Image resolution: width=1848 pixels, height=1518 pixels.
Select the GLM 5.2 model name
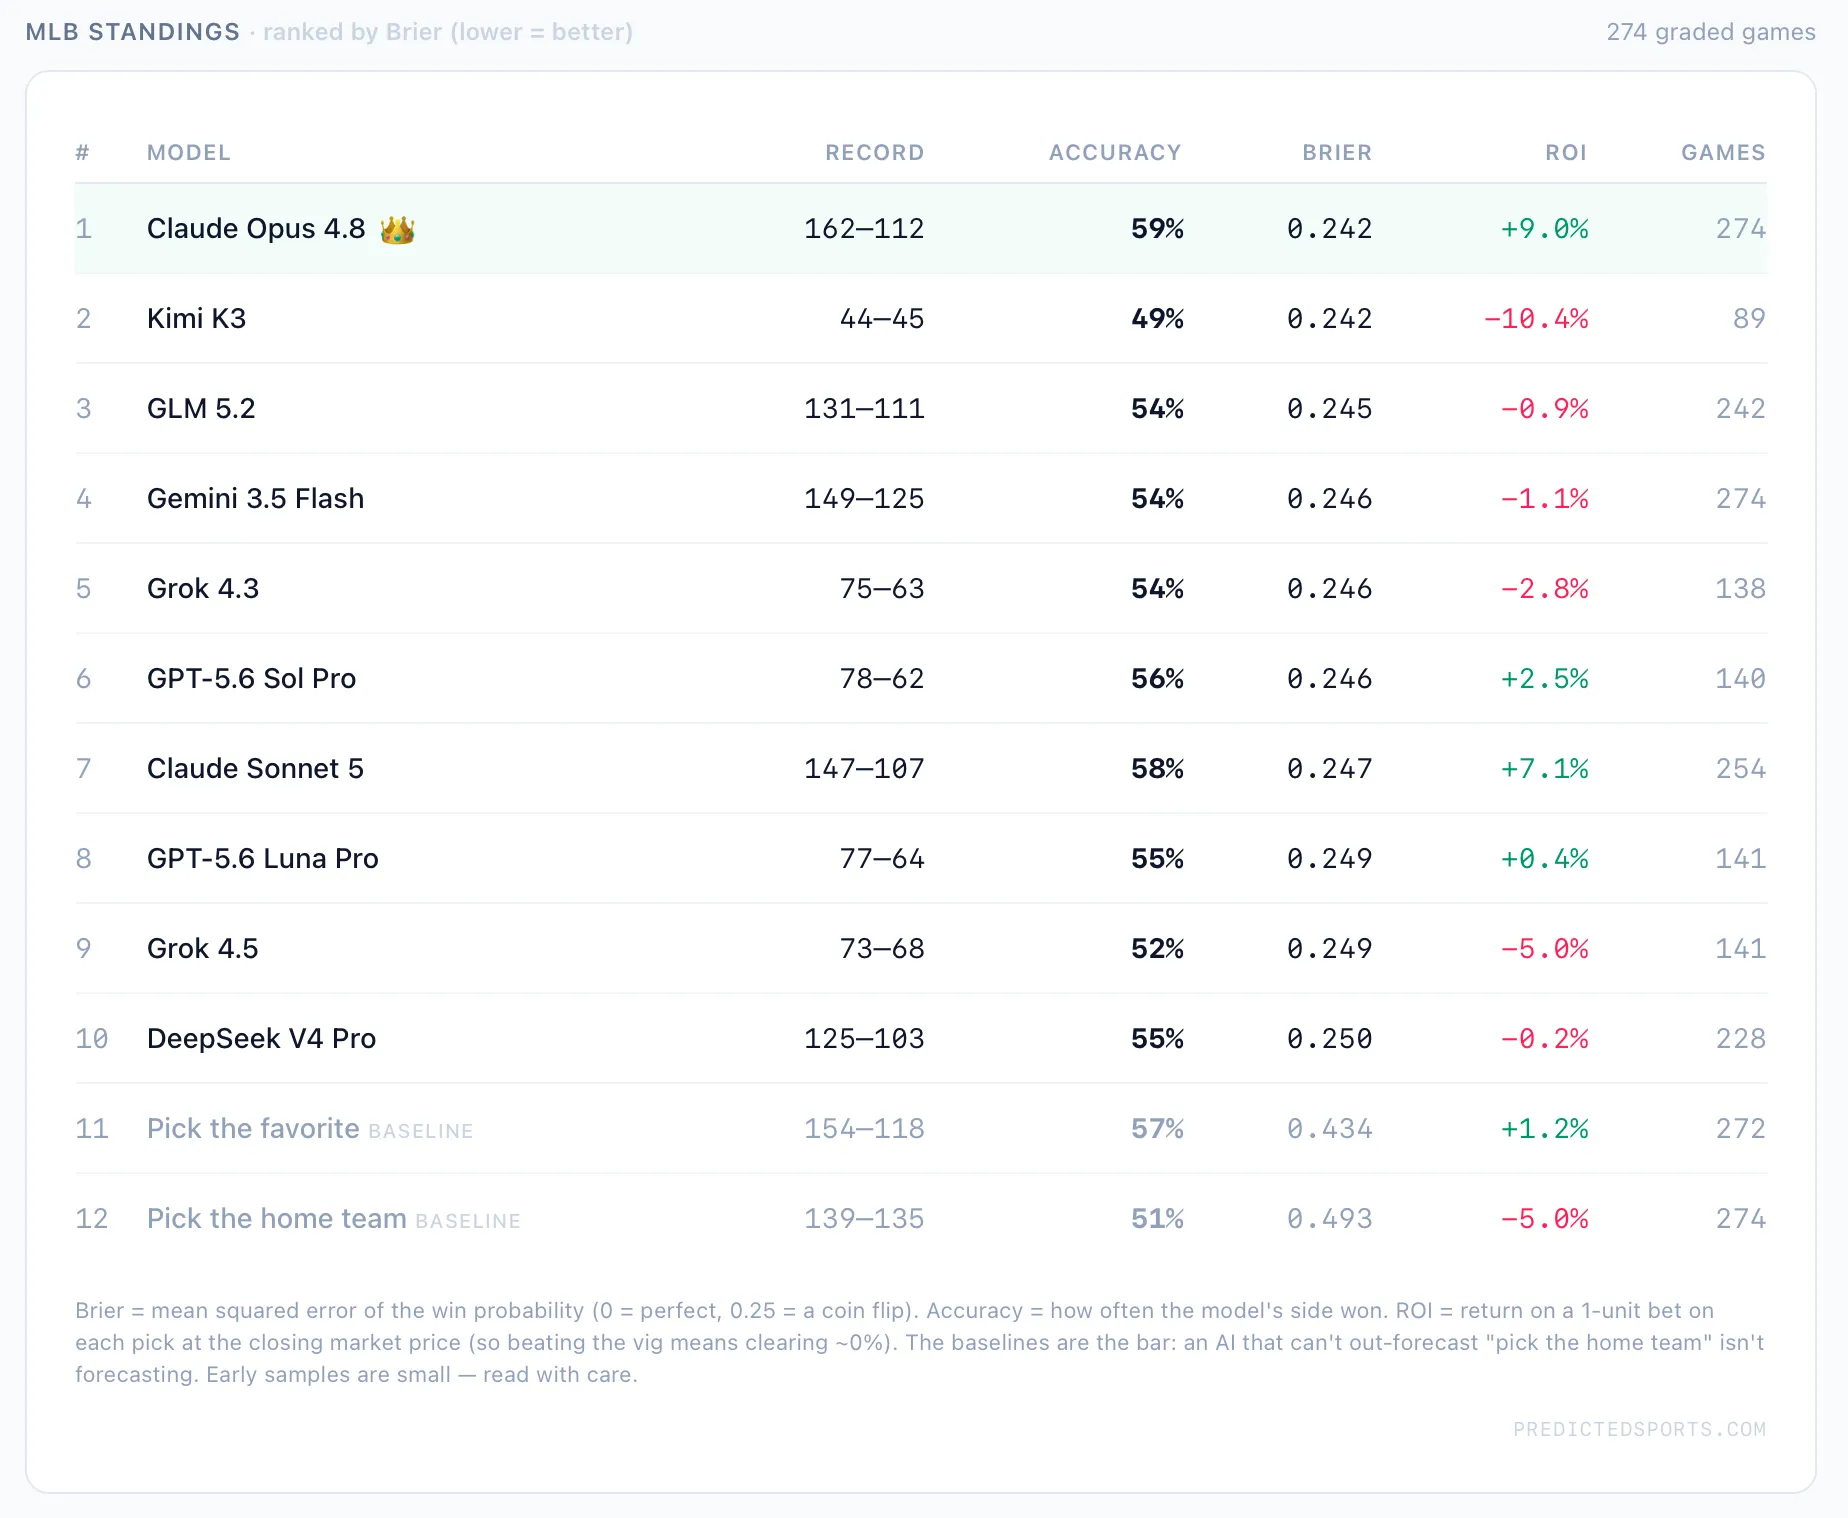201,409
